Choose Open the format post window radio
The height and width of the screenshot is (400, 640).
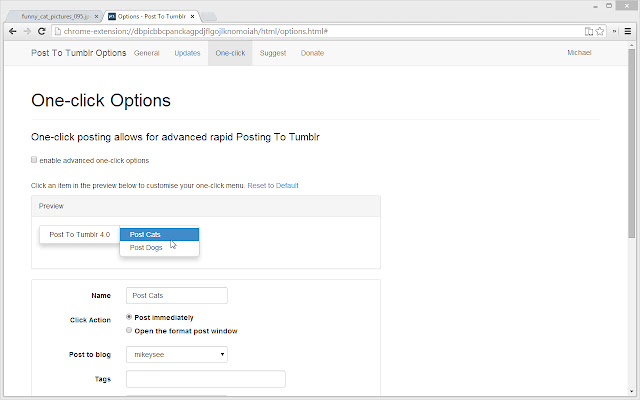[129, 330]
